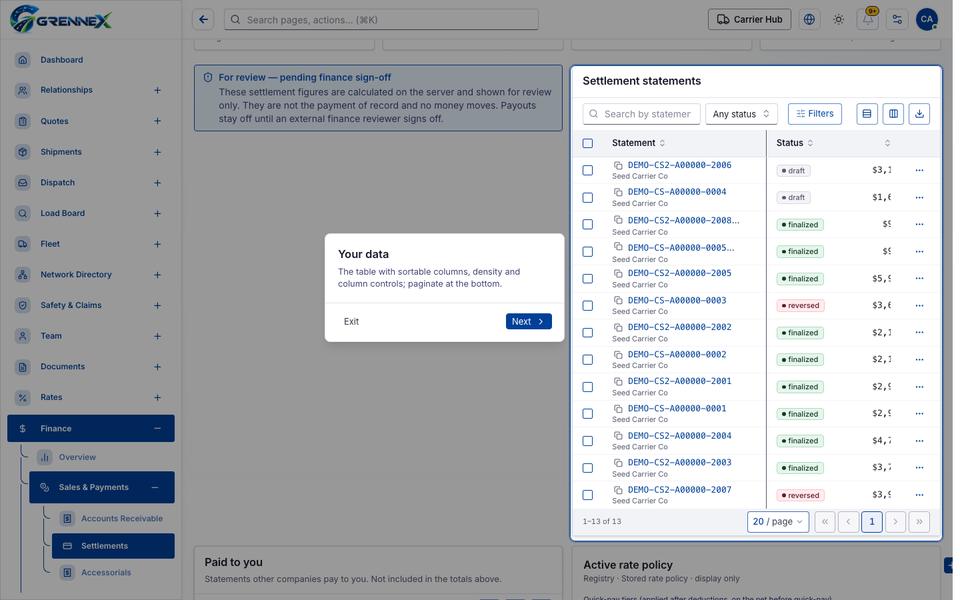The width and height of the screenshot is (960, 600).
Task: Check the row DEMO-CS-A00000-0002
Action: pos(588,359)
